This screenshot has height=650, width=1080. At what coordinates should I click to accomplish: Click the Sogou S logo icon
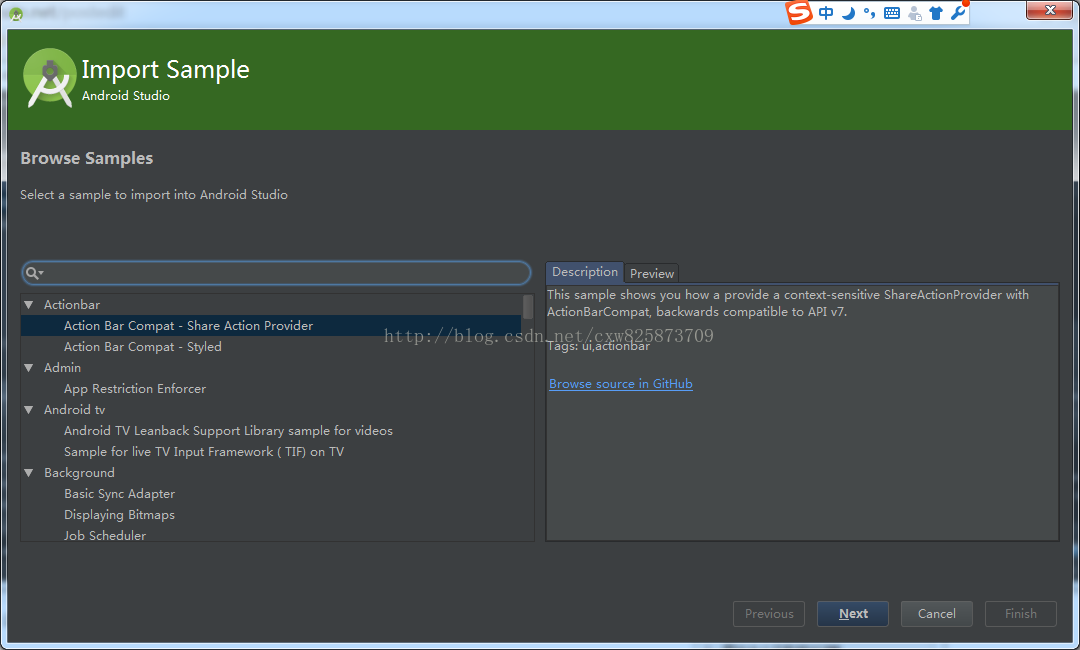(799, 12)
